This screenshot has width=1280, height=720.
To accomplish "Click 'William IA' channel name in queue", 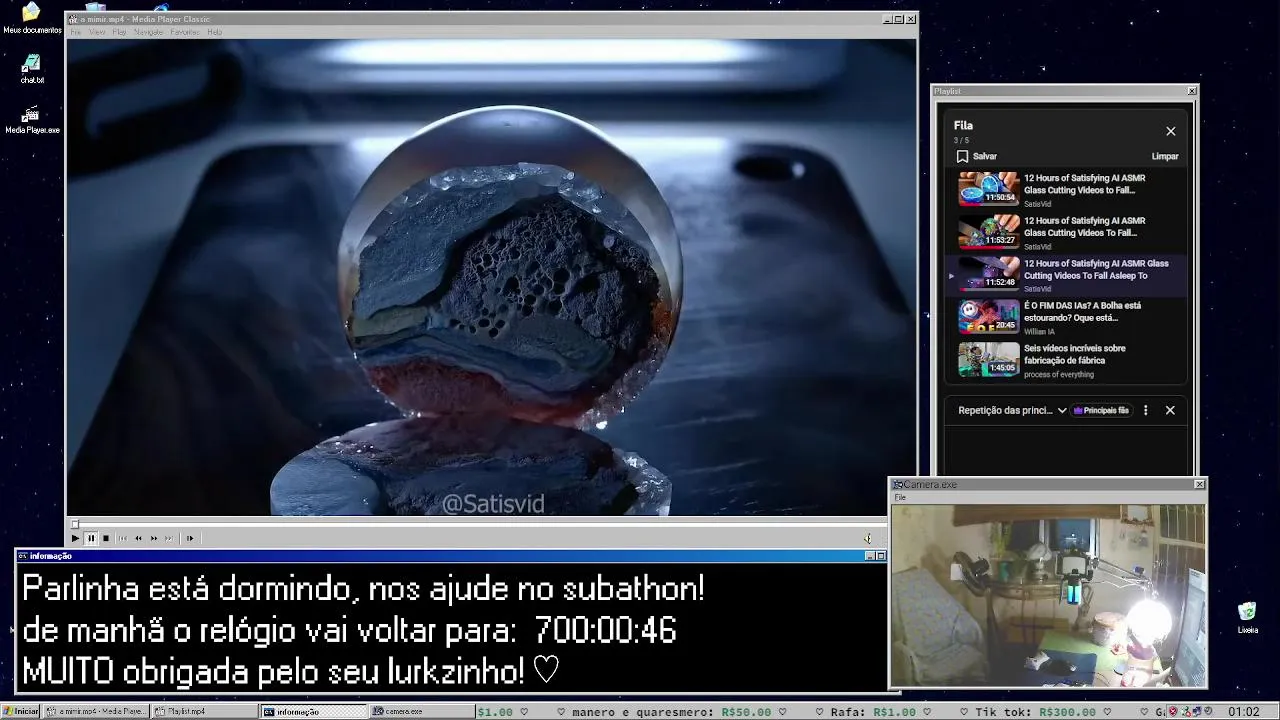I will pos(1039,332).
